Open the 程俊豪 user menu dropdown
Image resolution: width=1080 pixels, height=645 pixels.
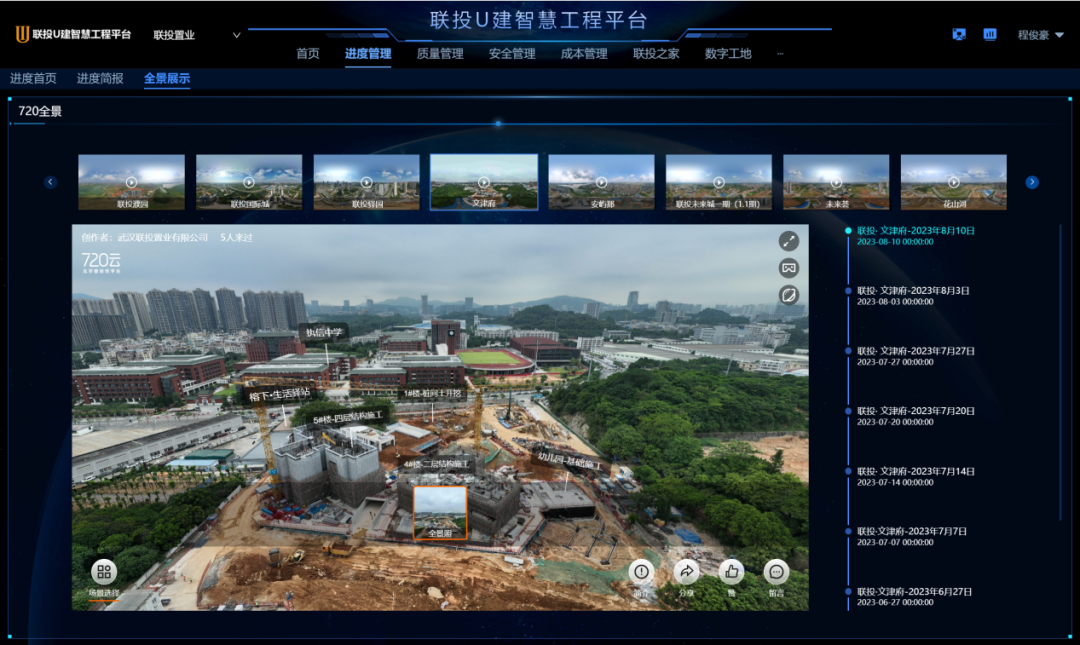coord(1041,35)
